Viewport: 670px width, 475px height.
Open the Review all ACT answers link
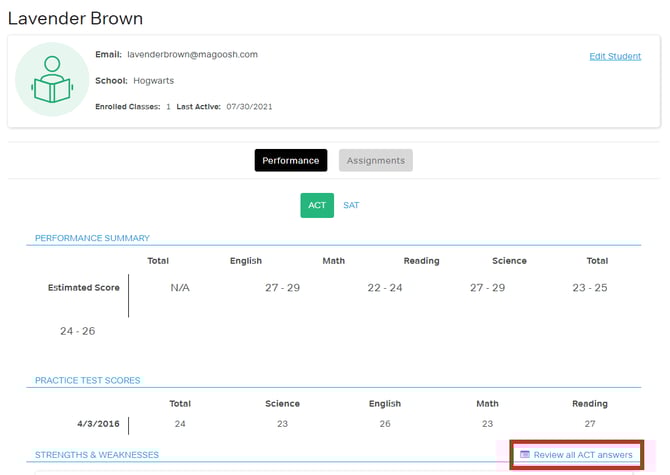tap(582, 455)
